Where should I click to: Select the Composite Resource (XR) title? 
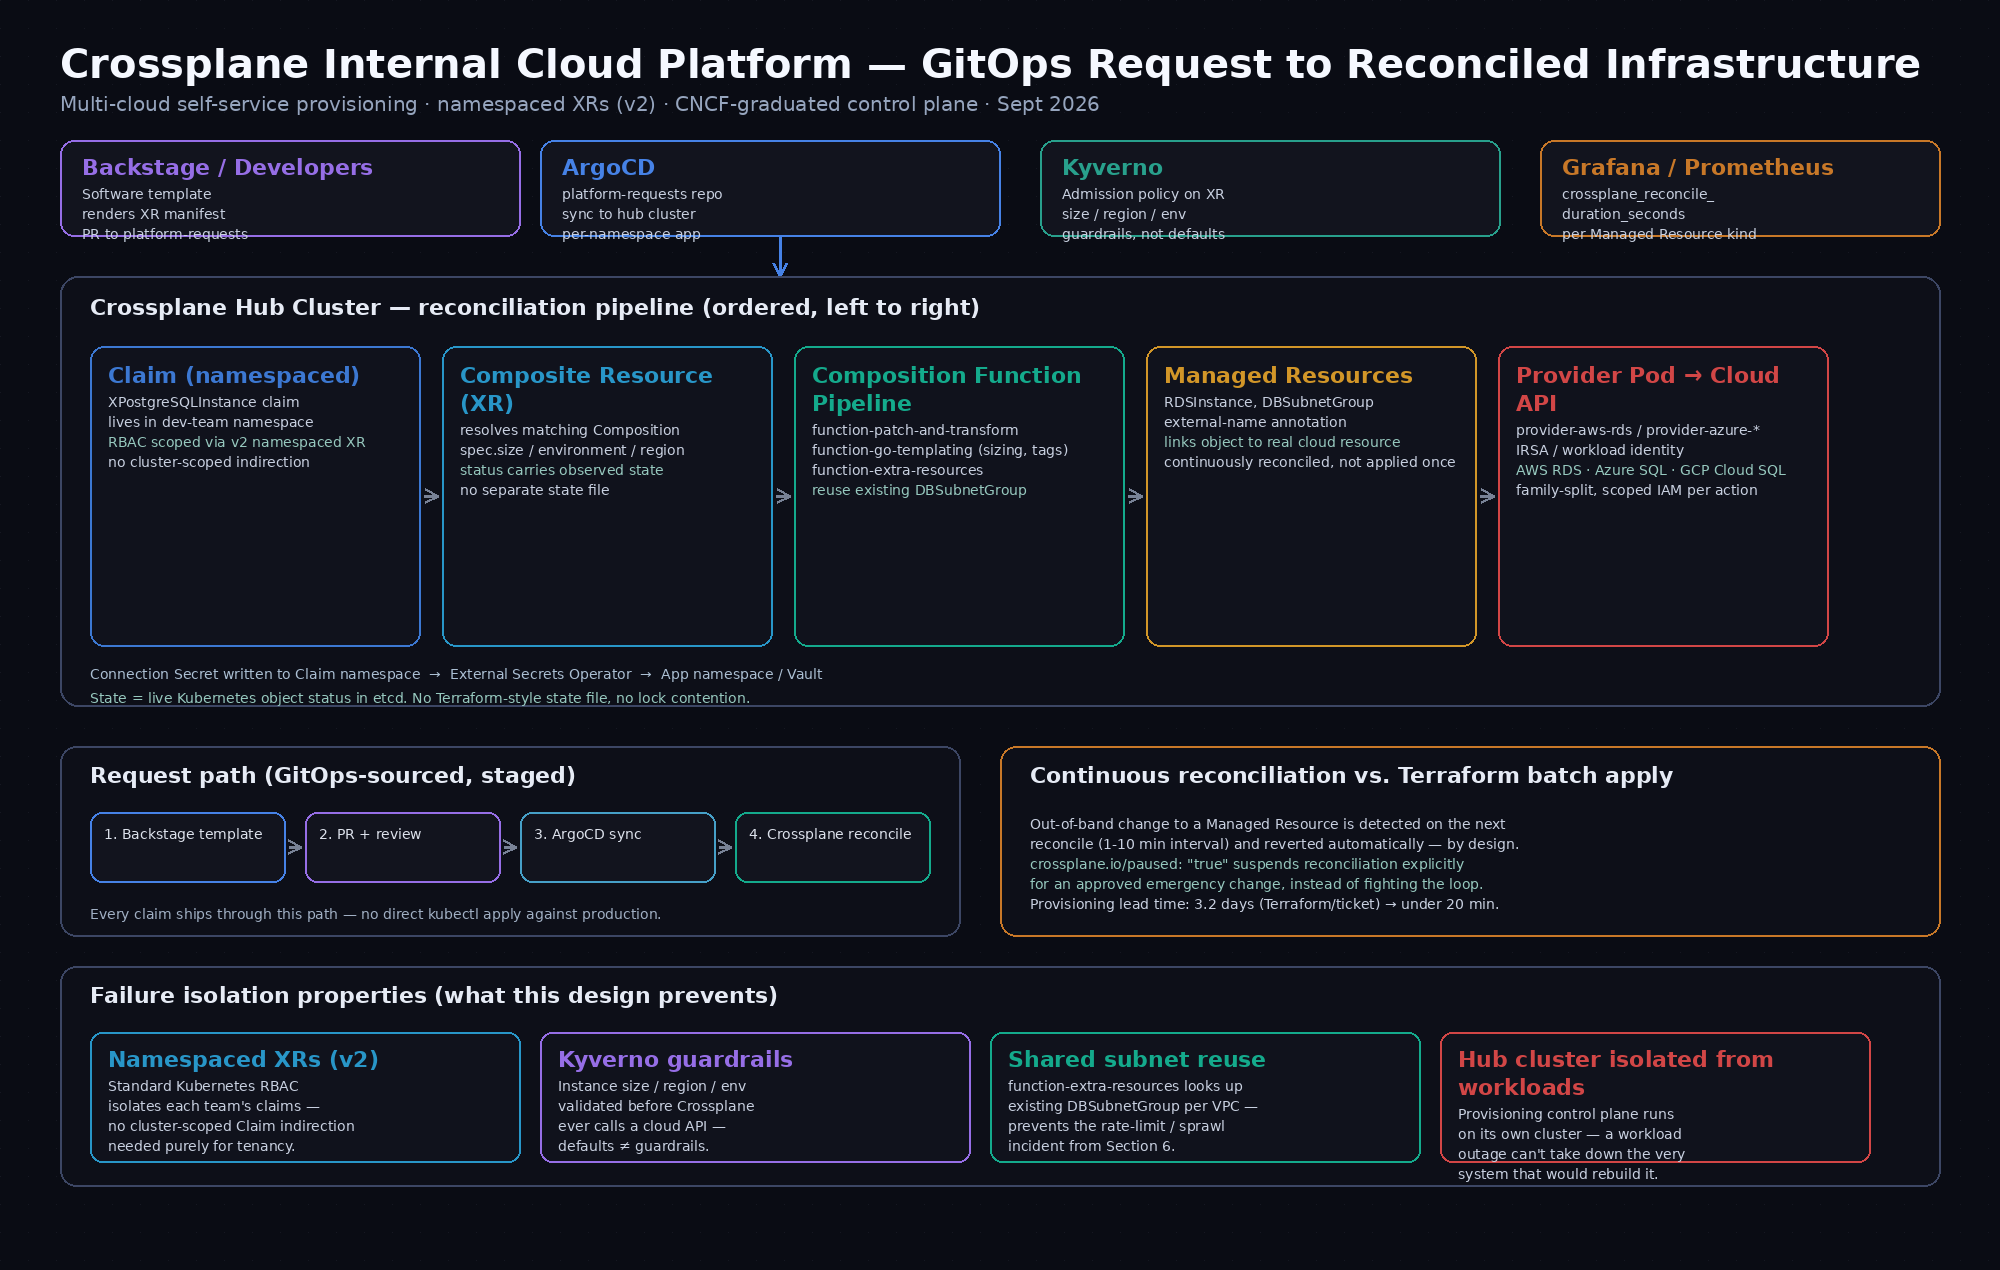pos(586,390)
